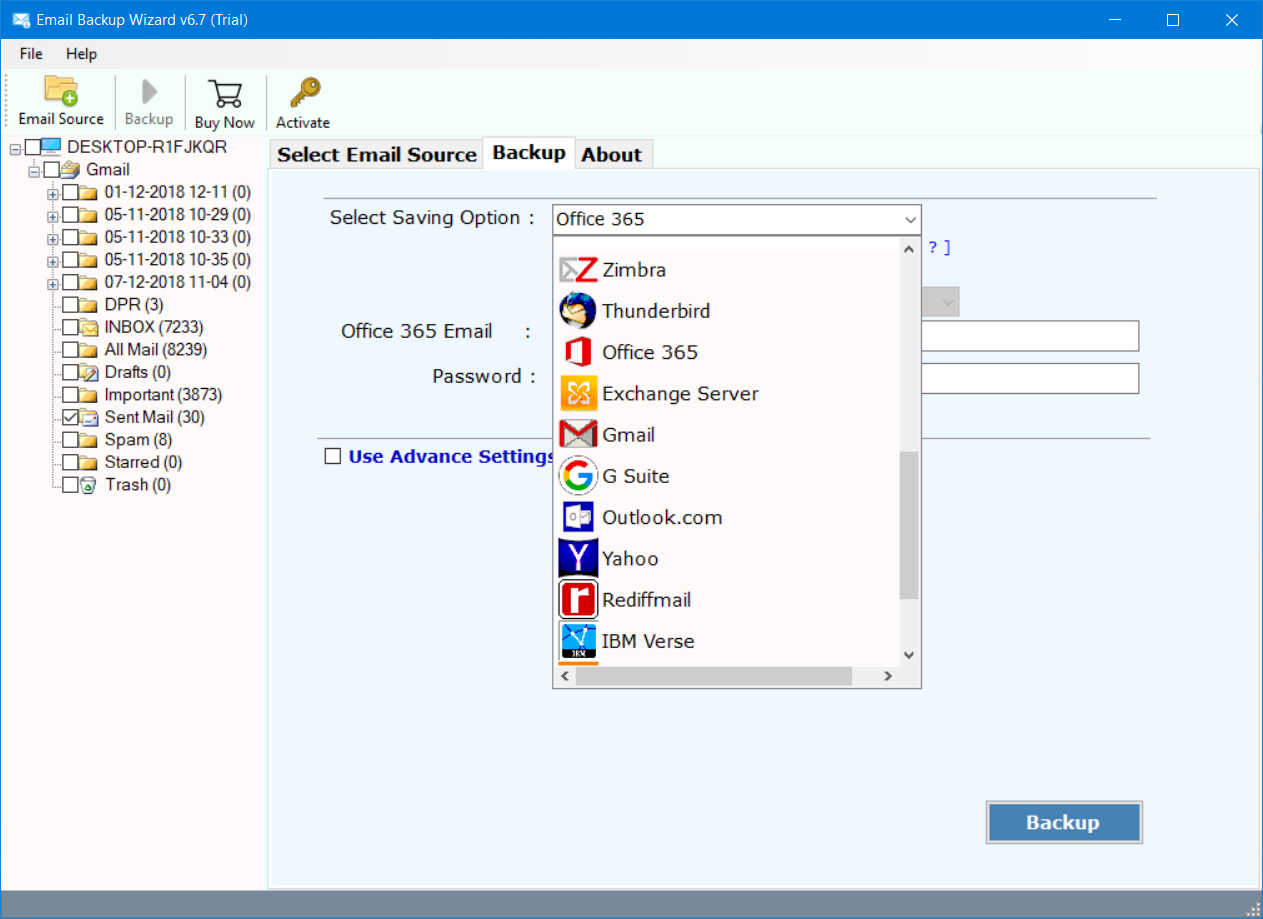Viewport: 1263px width, 919px height.
Task: Click the dropdown list vertical scrollbar thumb
Action: click(909, 525)
